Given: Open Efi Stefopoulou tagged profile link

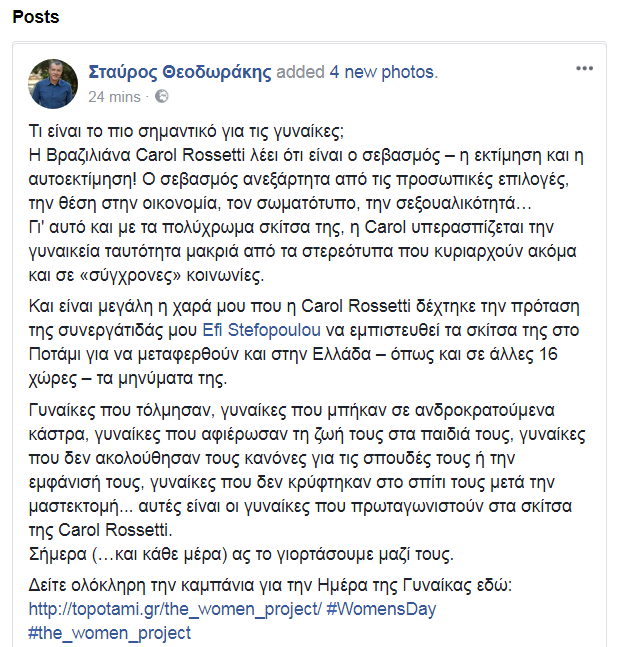Looking at the screenshot, I should 262,330.
